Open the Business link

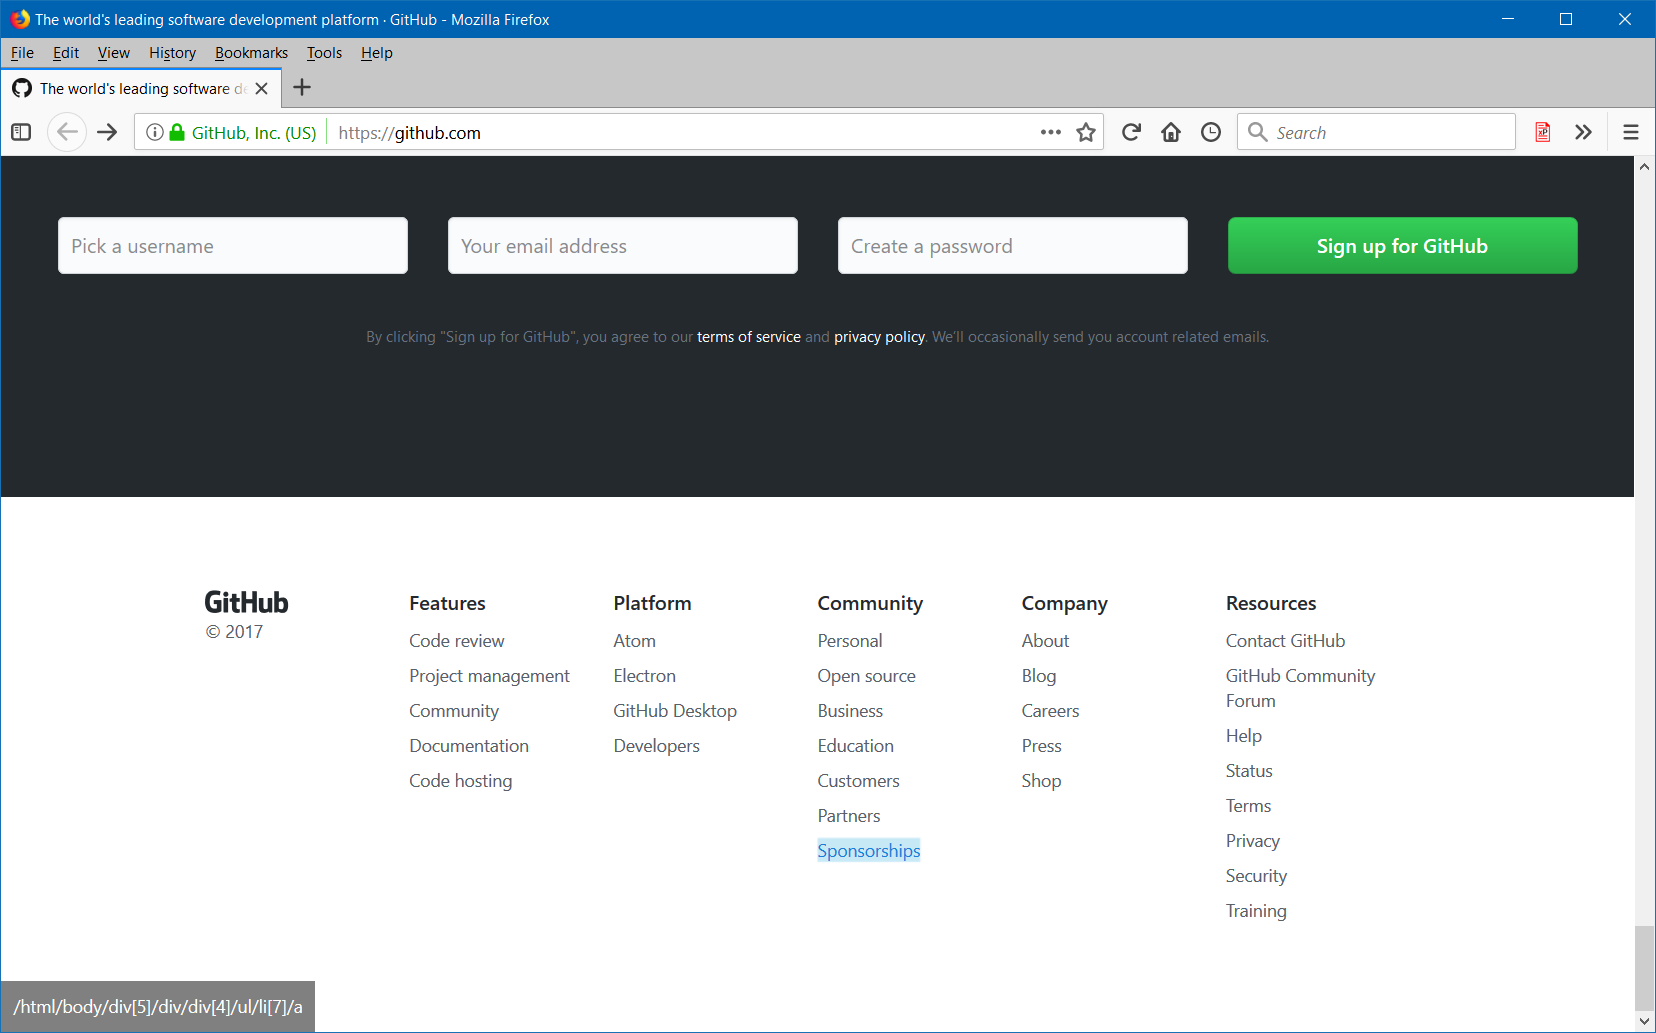click(850, 711)
